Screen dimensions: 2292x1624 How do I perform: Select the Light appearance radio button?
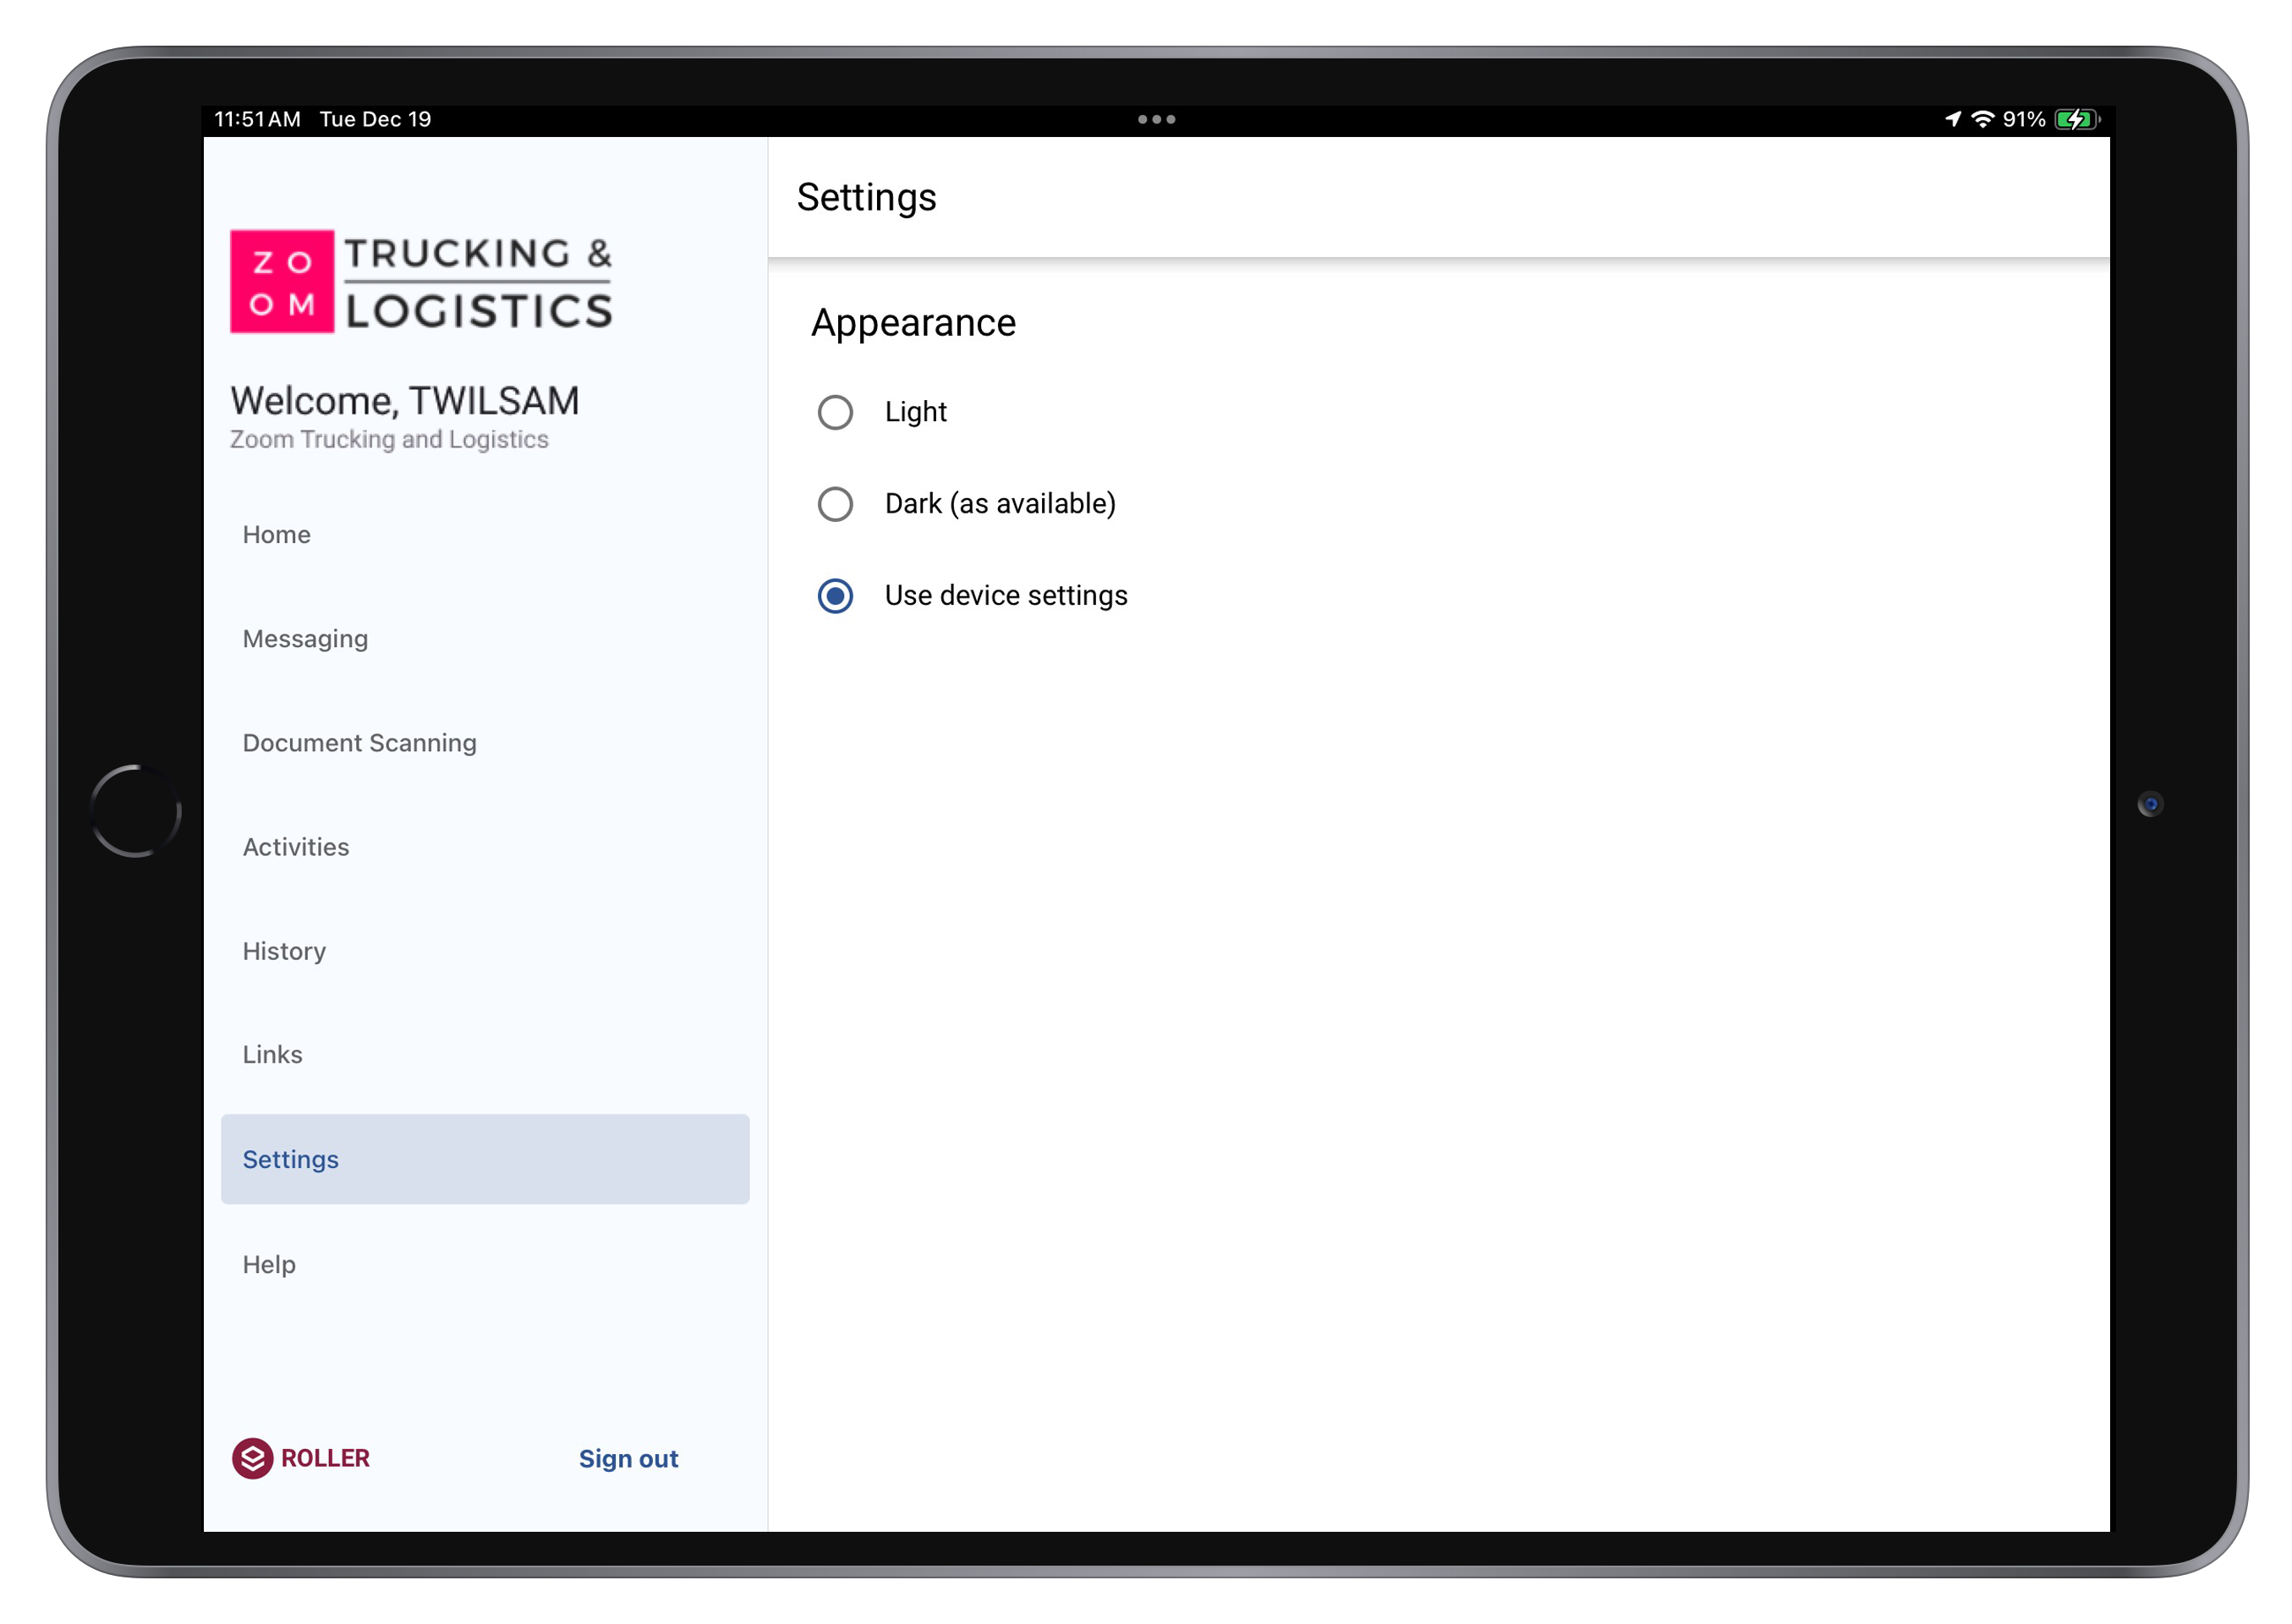click(835, 412)
